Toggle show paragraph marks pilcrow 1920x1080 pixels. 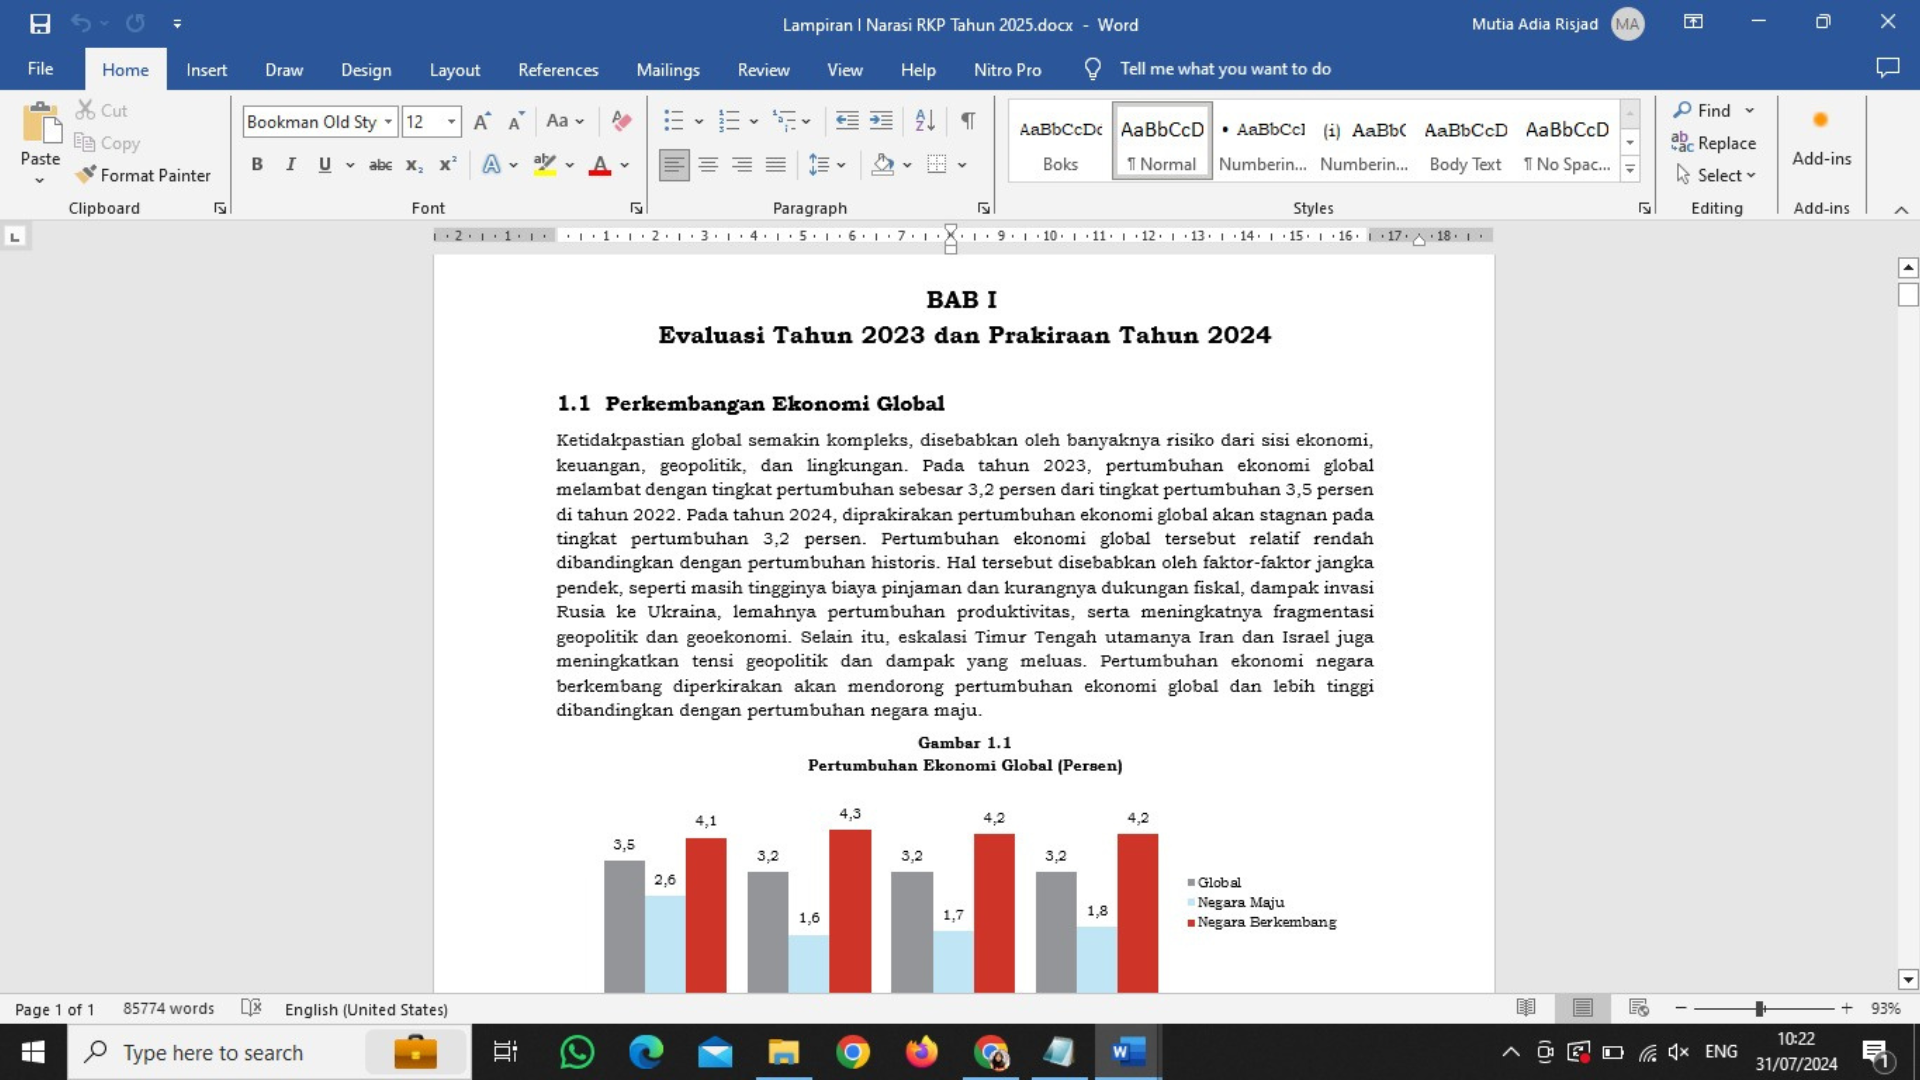click(x=968, y=121)
